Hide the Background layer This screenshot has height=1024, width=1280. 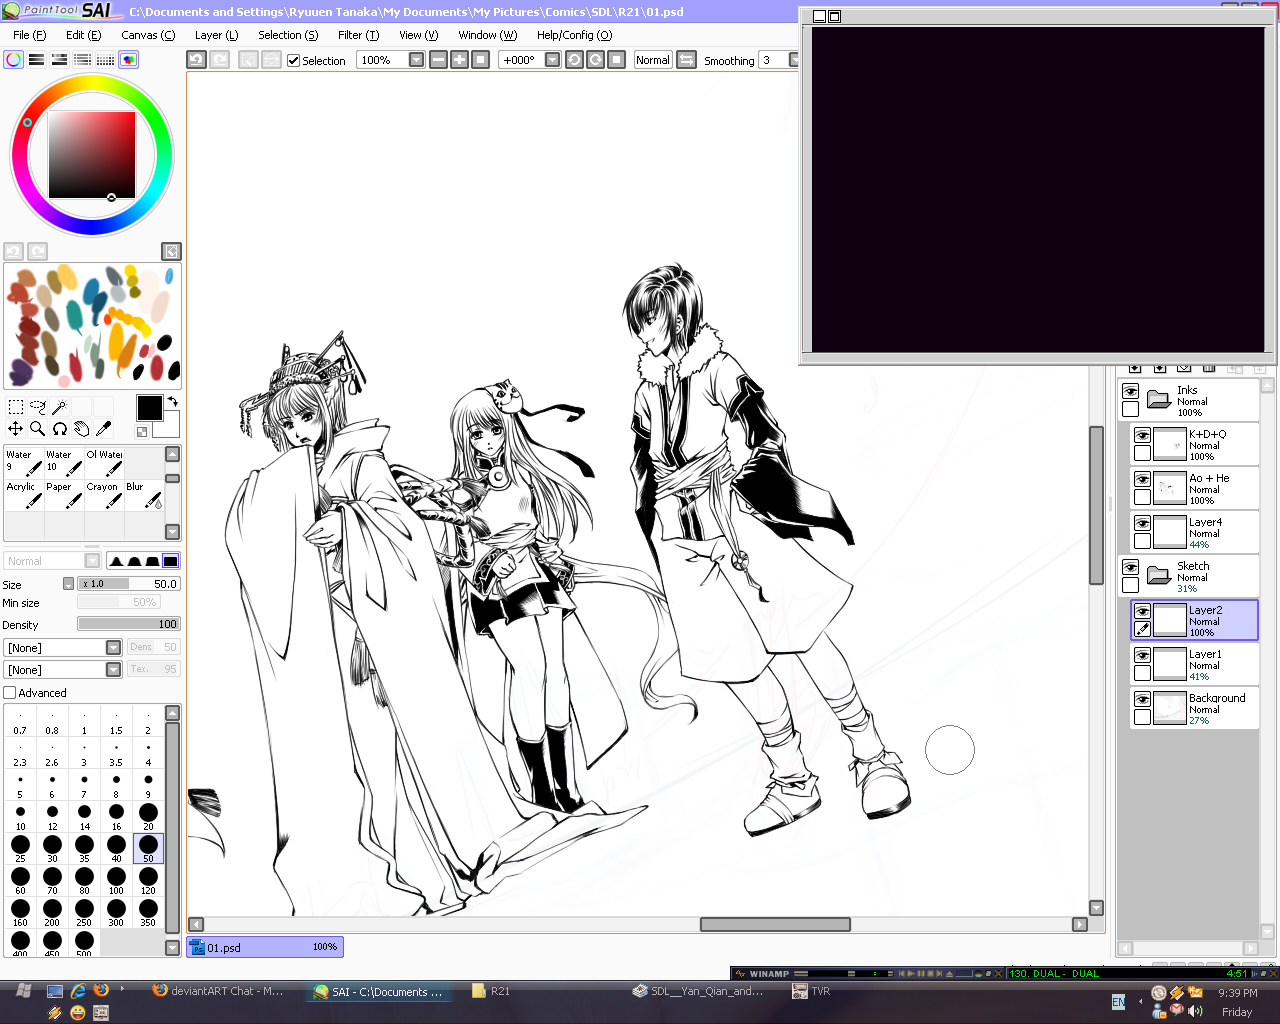click(1142, 699)
